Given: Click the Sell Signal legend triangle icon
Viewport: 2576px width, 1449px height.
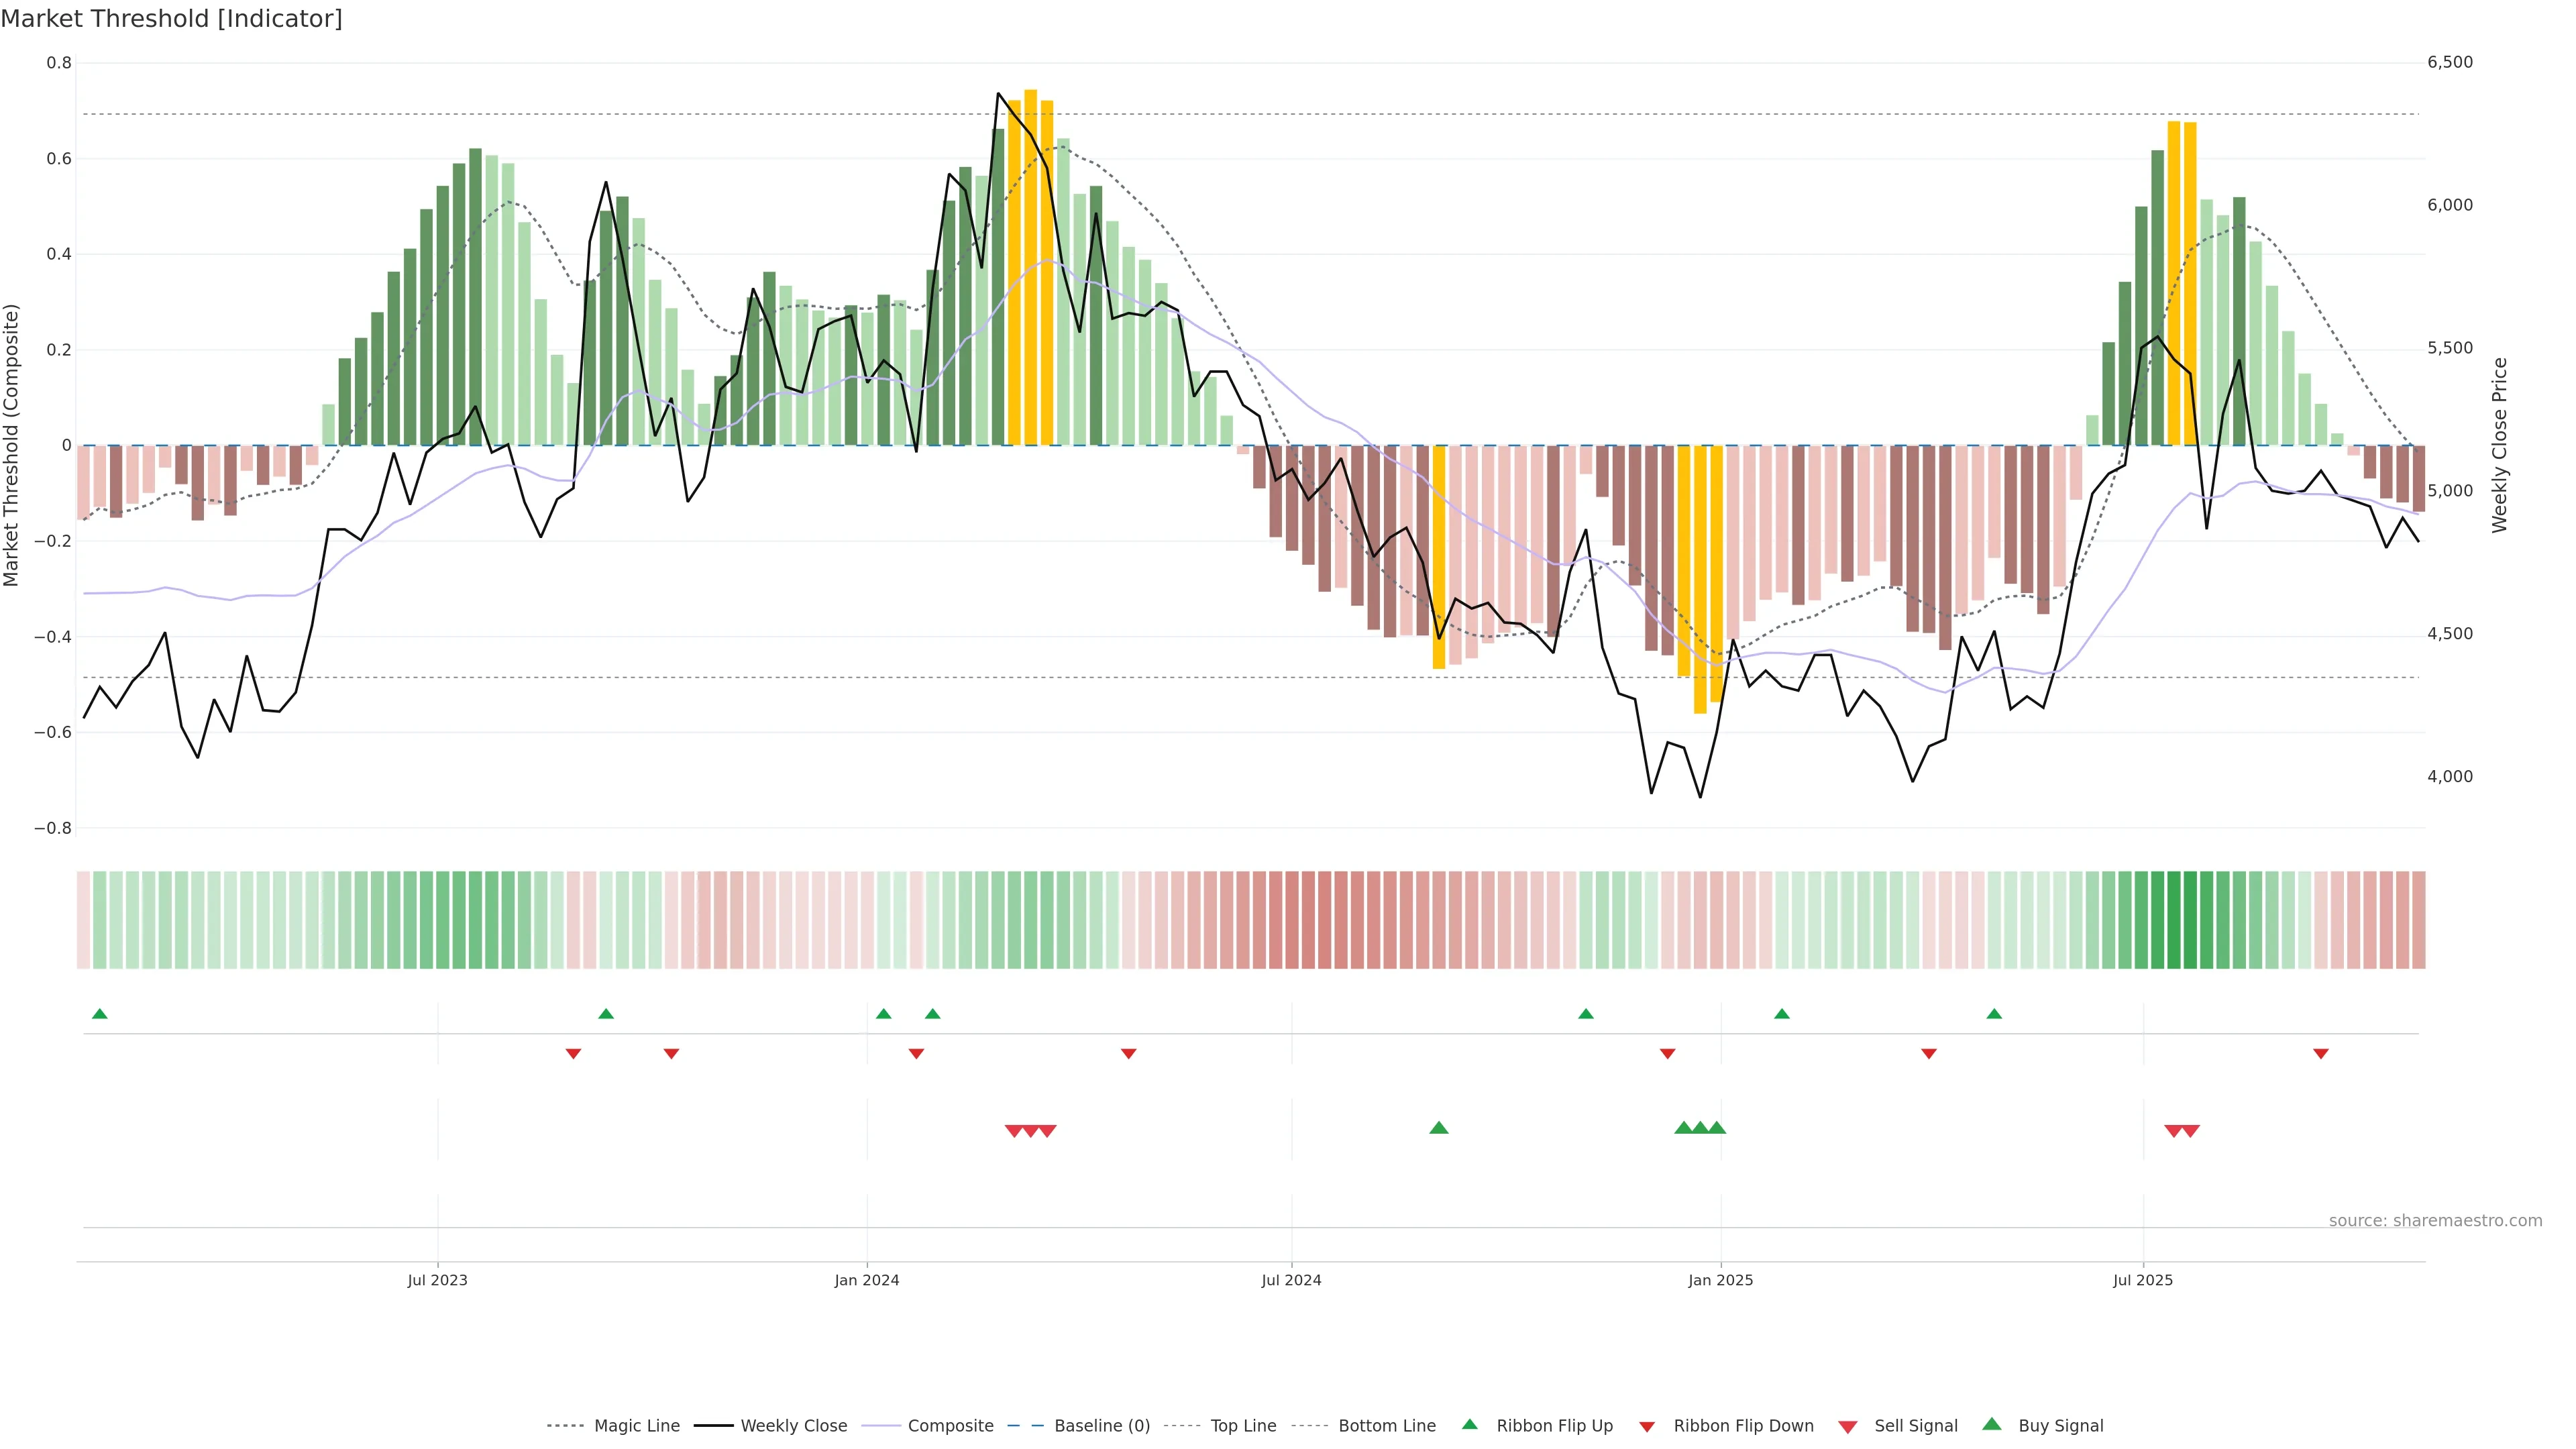Looking at the screenshot, I should click(1847, 1427).
